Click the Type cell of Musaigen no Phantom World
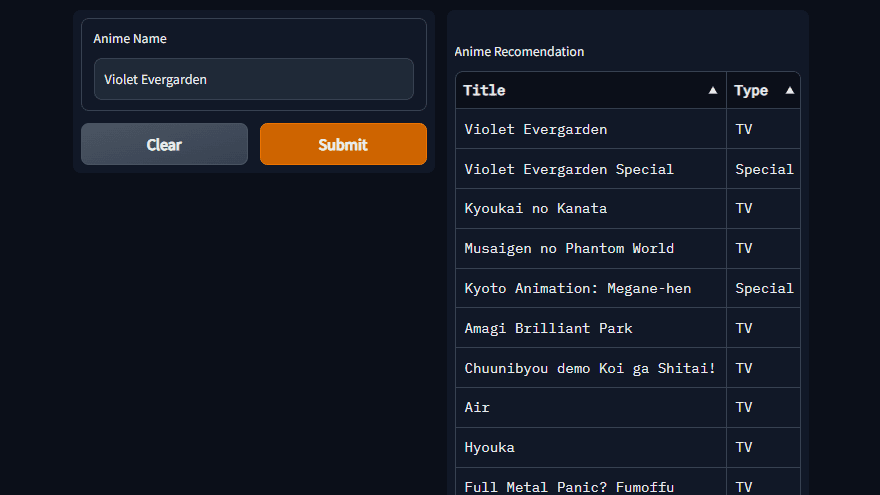 pos(763,249)
